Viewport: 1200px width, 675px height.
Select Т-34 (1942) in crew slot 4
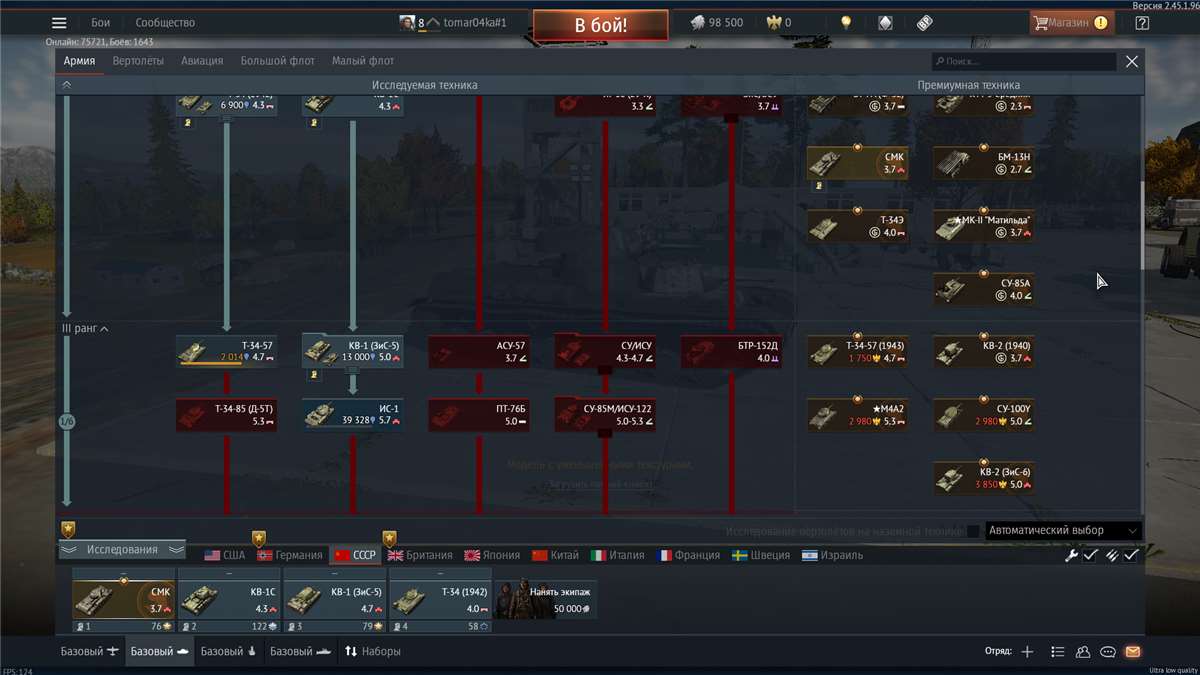[442, 600]
